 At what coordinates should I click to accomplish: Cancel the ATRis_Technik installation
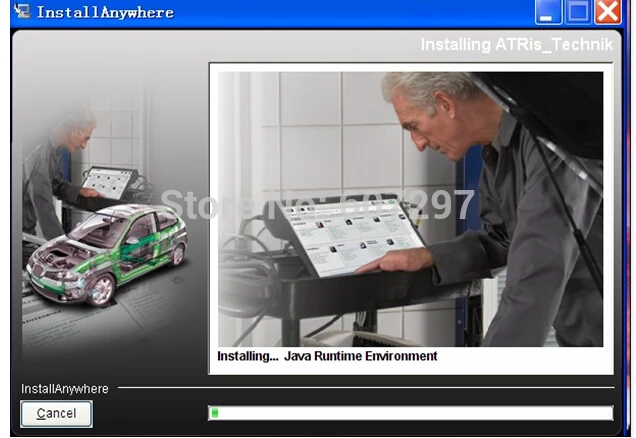tap(56, 413)
